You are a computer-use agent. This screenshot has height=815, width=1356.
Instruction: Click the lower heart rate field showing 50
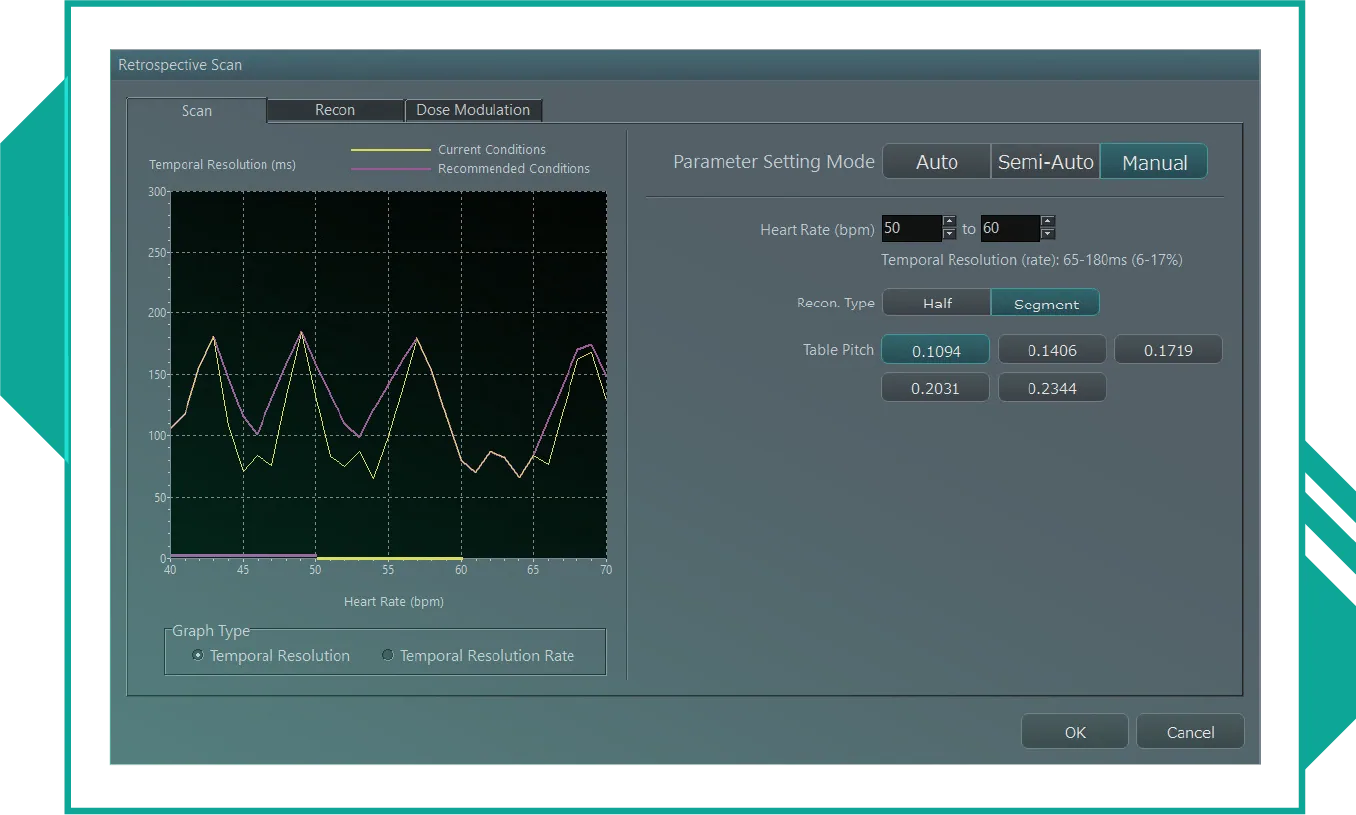[x=912, y=228]
